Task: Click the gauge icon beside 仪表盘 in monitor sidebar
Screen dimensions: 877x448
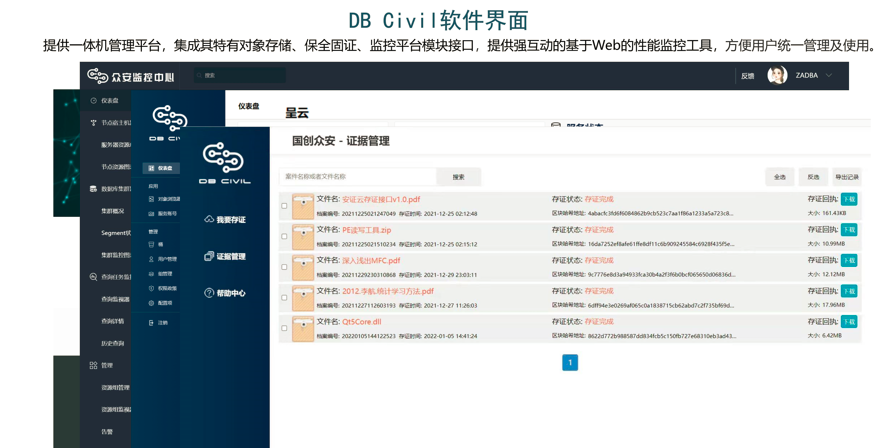Action: (93, 101)
